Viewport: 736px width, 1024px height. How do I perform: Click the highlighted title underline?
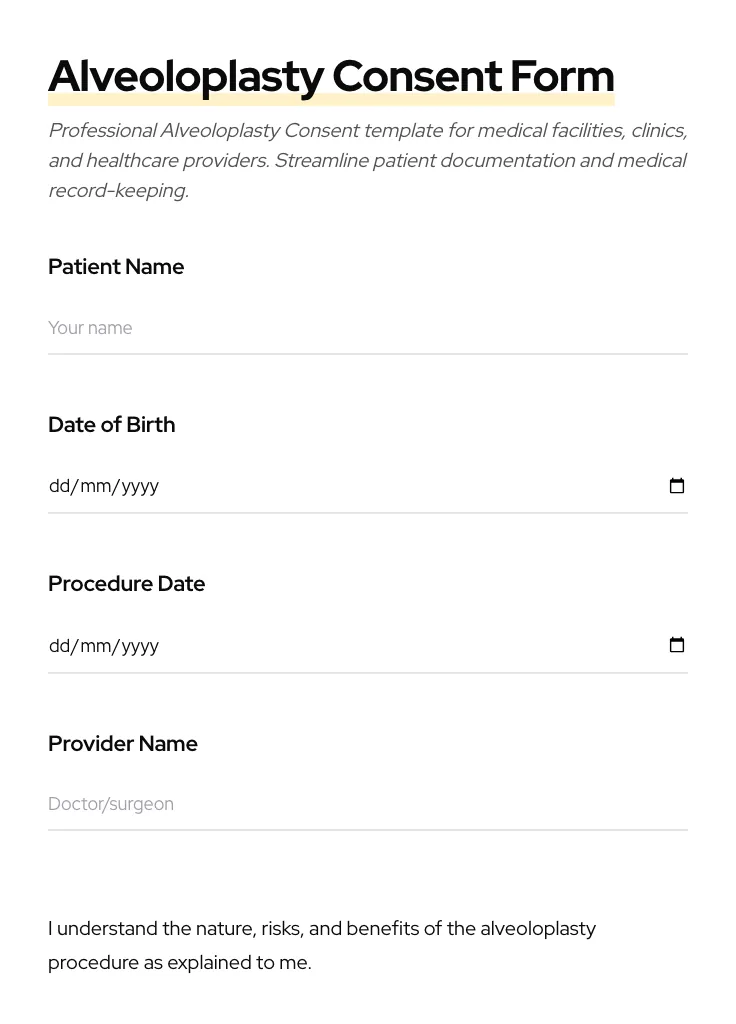[331, 97]
